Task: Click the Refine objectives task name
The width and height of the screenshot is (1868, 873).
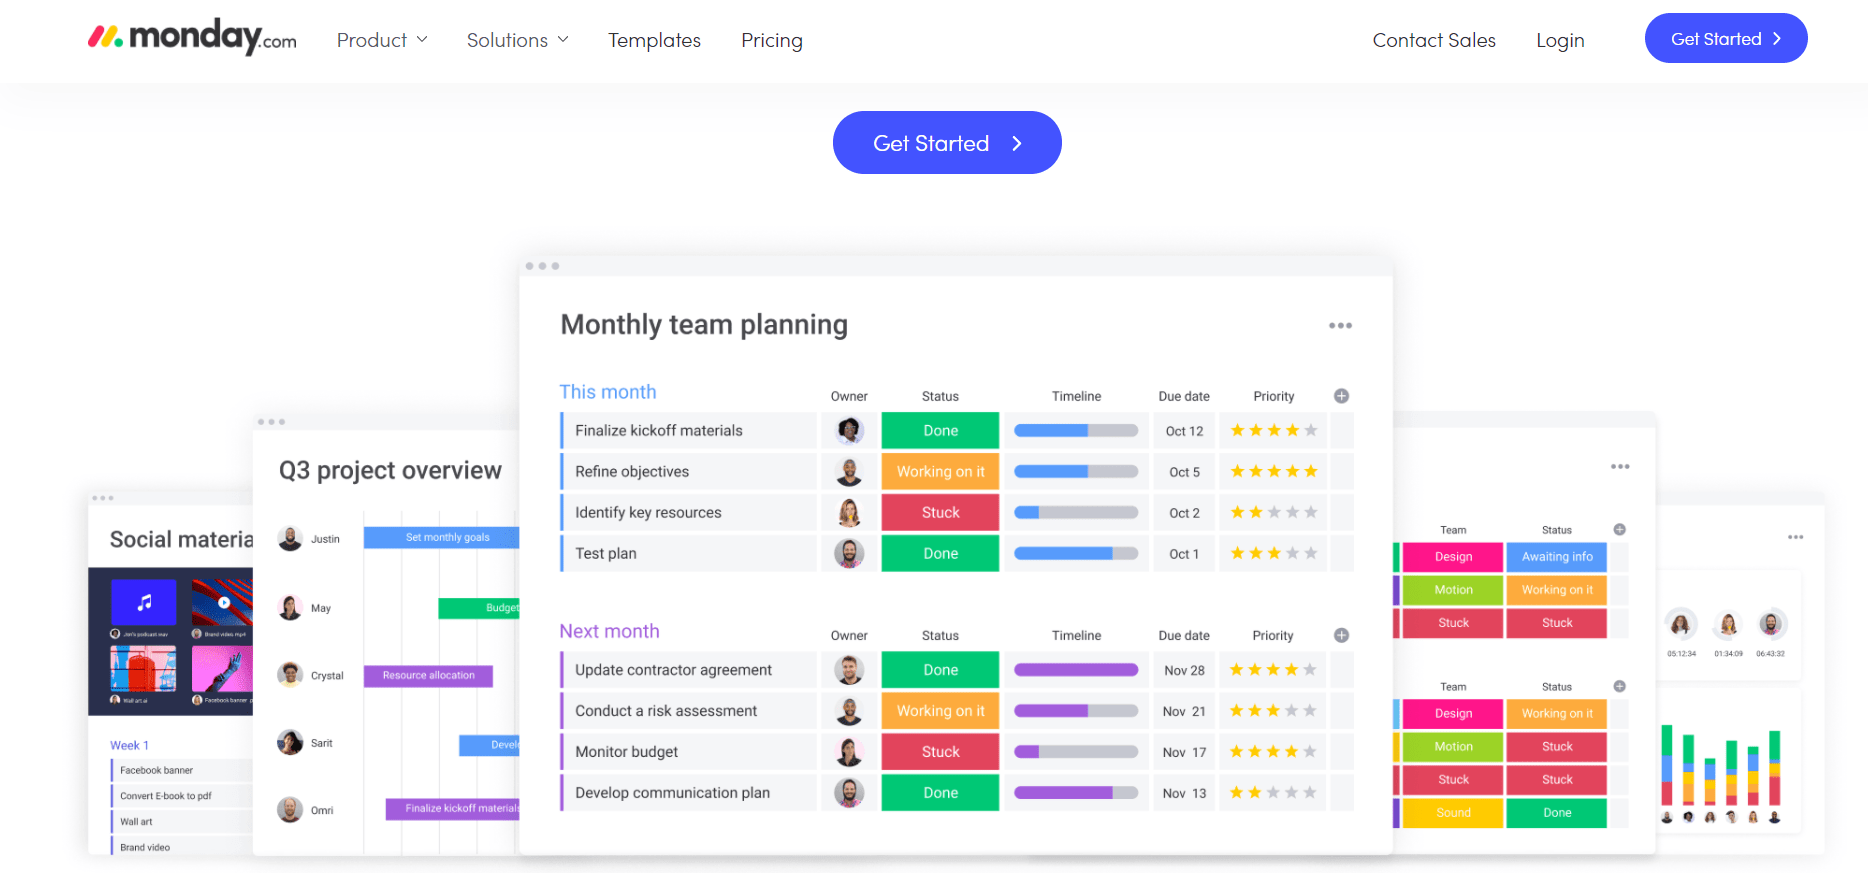Action: pos(632,472)
